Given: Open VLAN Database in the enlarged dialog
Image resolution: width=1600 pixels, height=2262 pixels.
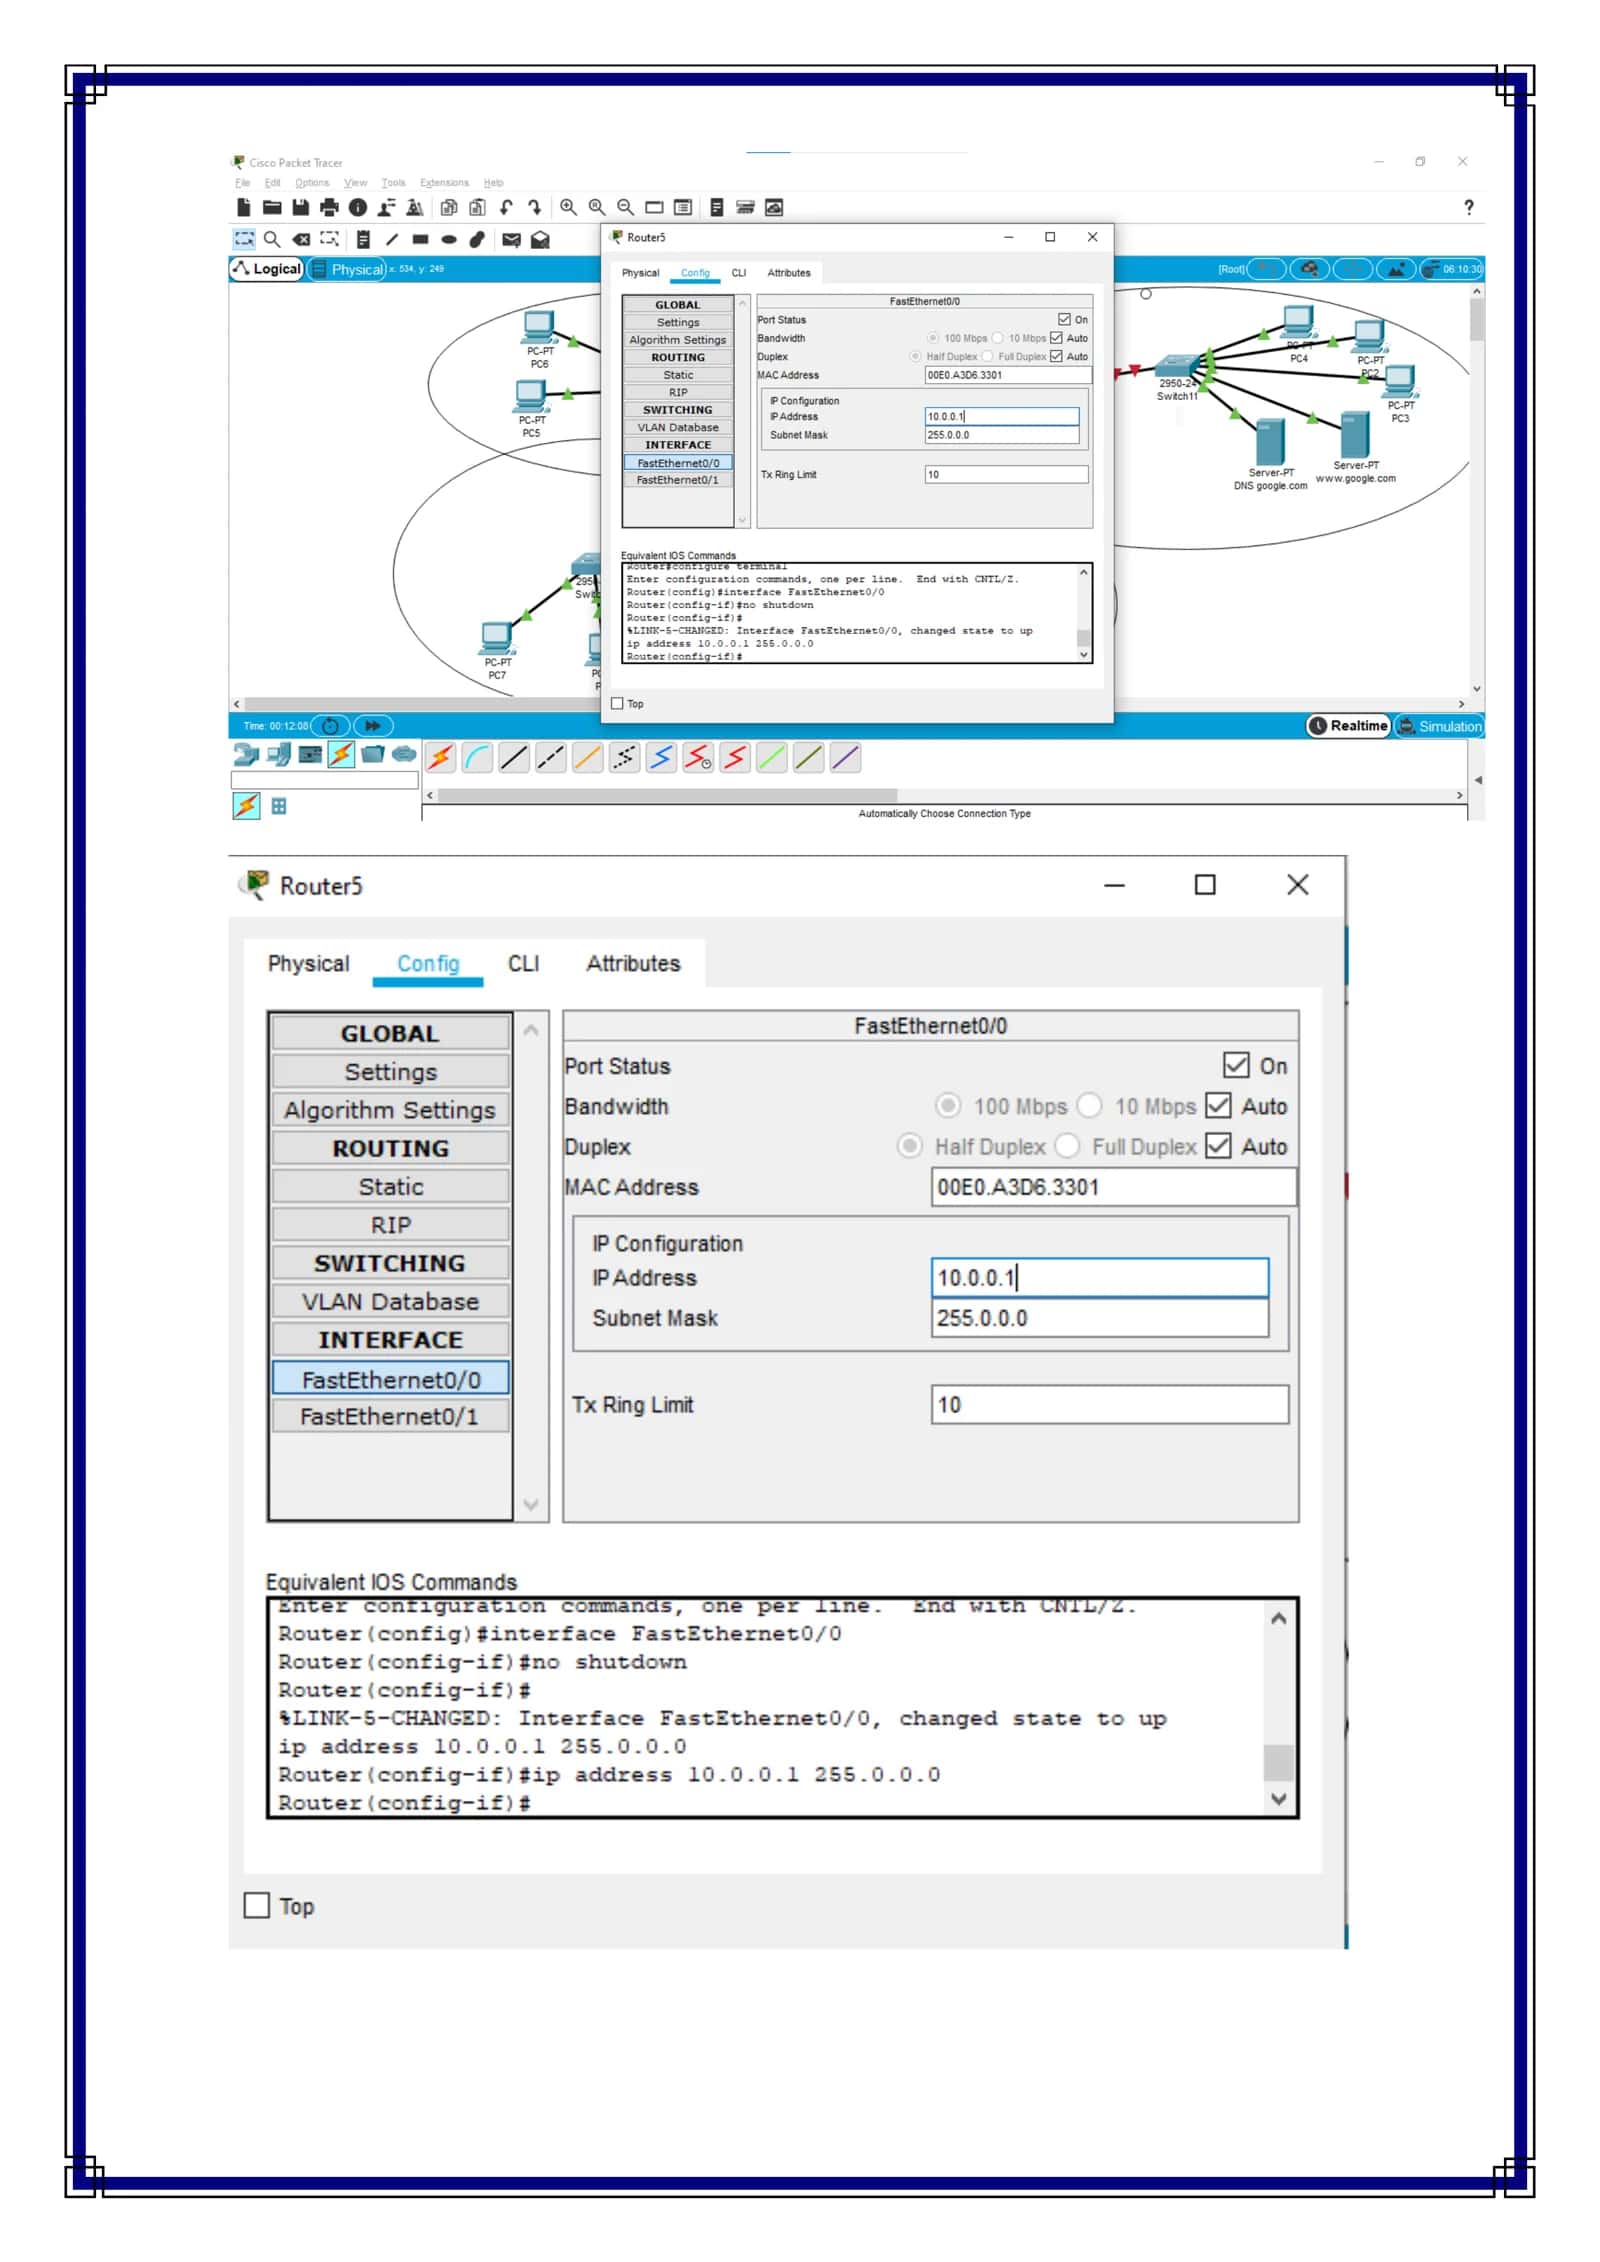Looking at the screenshot, I should click(390, 1301).
